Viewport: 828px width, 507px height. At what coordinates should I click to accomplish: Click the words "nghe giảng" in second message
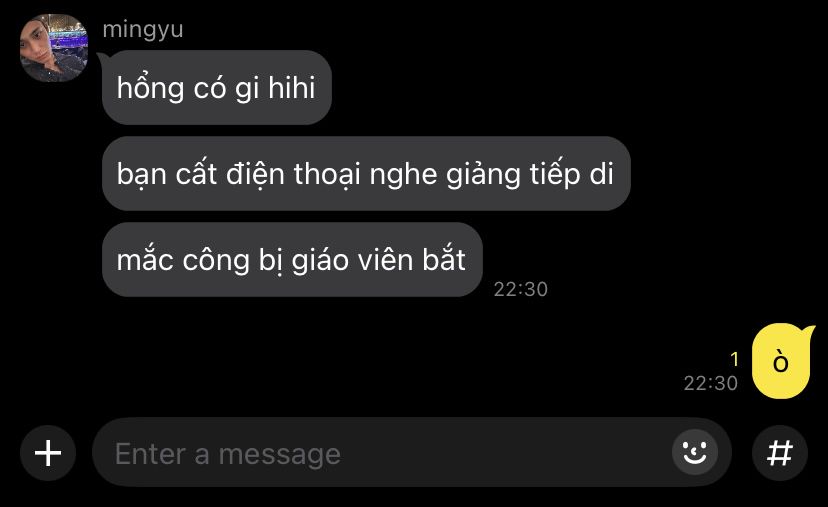[445, 175]
